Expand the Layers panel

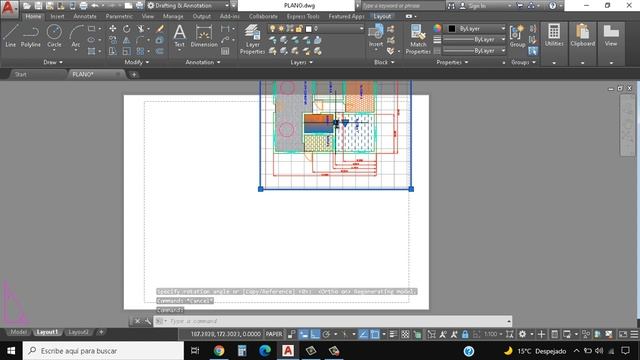pyautogui.click(x=302, y=62)
